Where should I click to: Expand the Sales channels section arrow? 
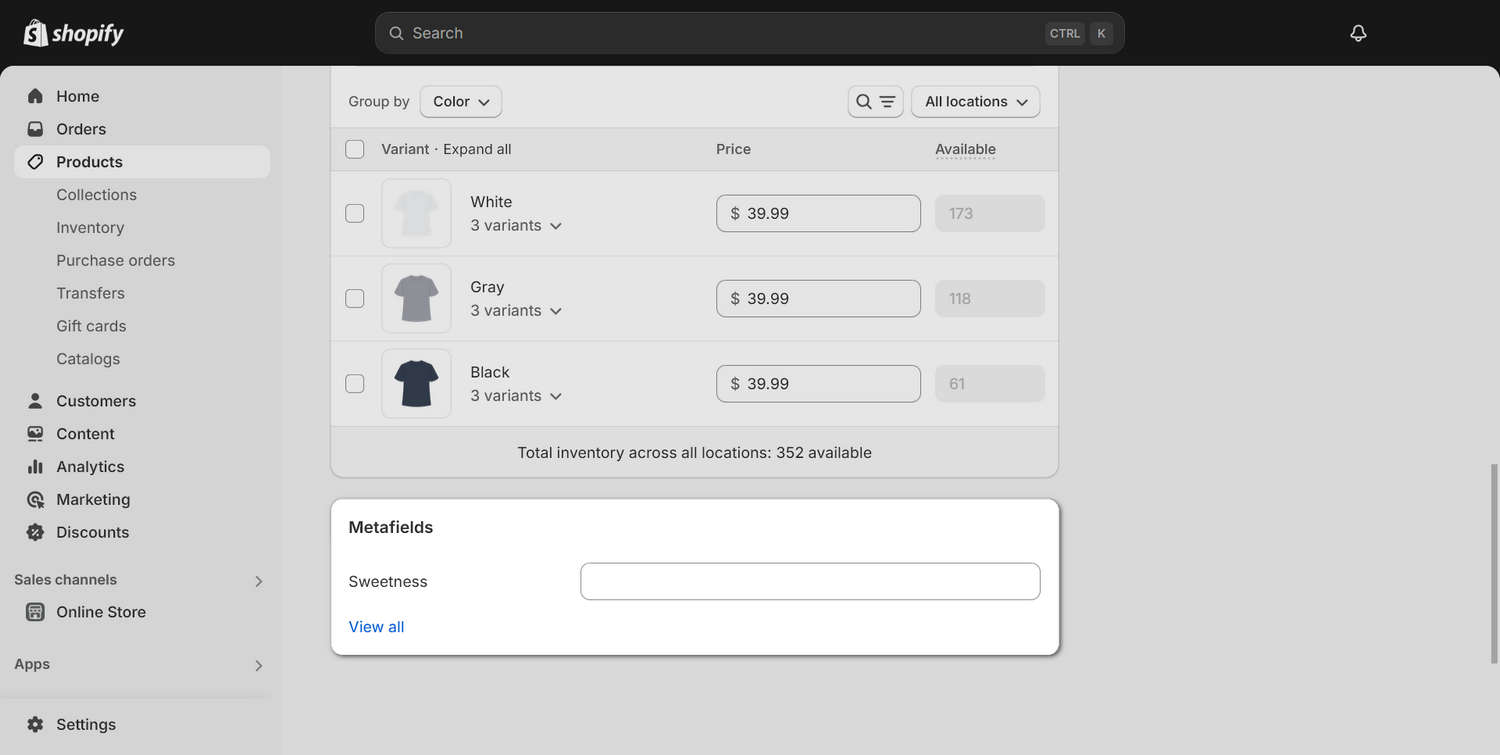(x=258, y=581)
